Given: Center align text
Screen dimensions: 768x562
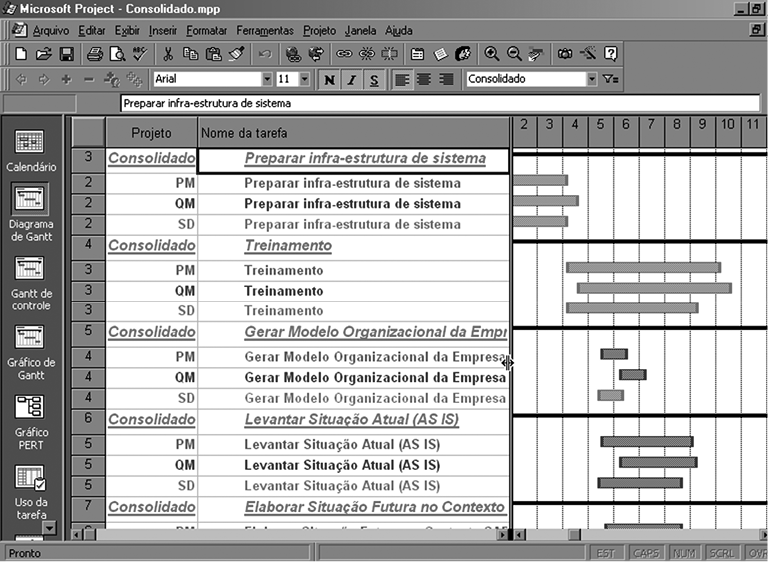Looking at the screenshot, I should tap(424, 79).
